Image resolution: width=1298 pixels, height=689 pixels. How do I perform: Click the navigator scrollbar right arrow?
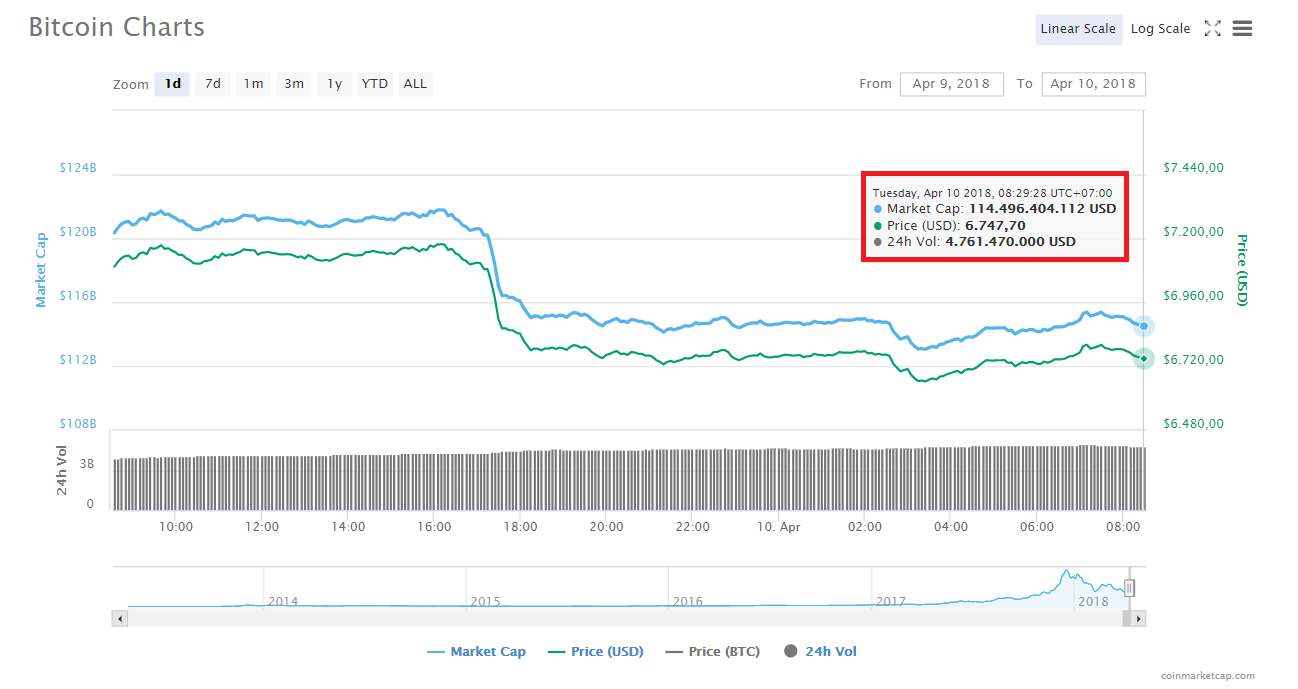tap(1138, 619)
